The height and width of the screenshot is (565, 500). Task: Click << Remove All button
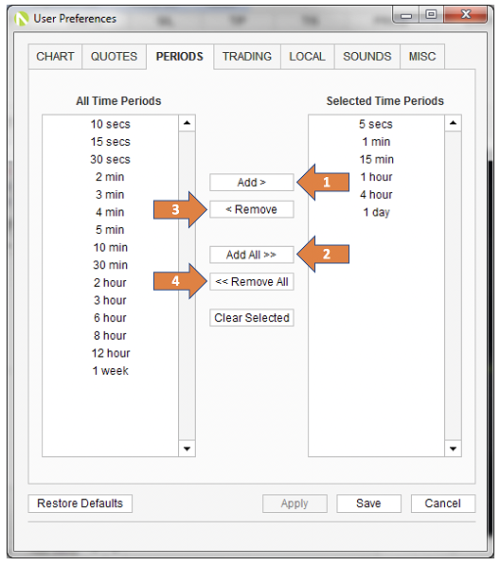click(x=251, y=282)
